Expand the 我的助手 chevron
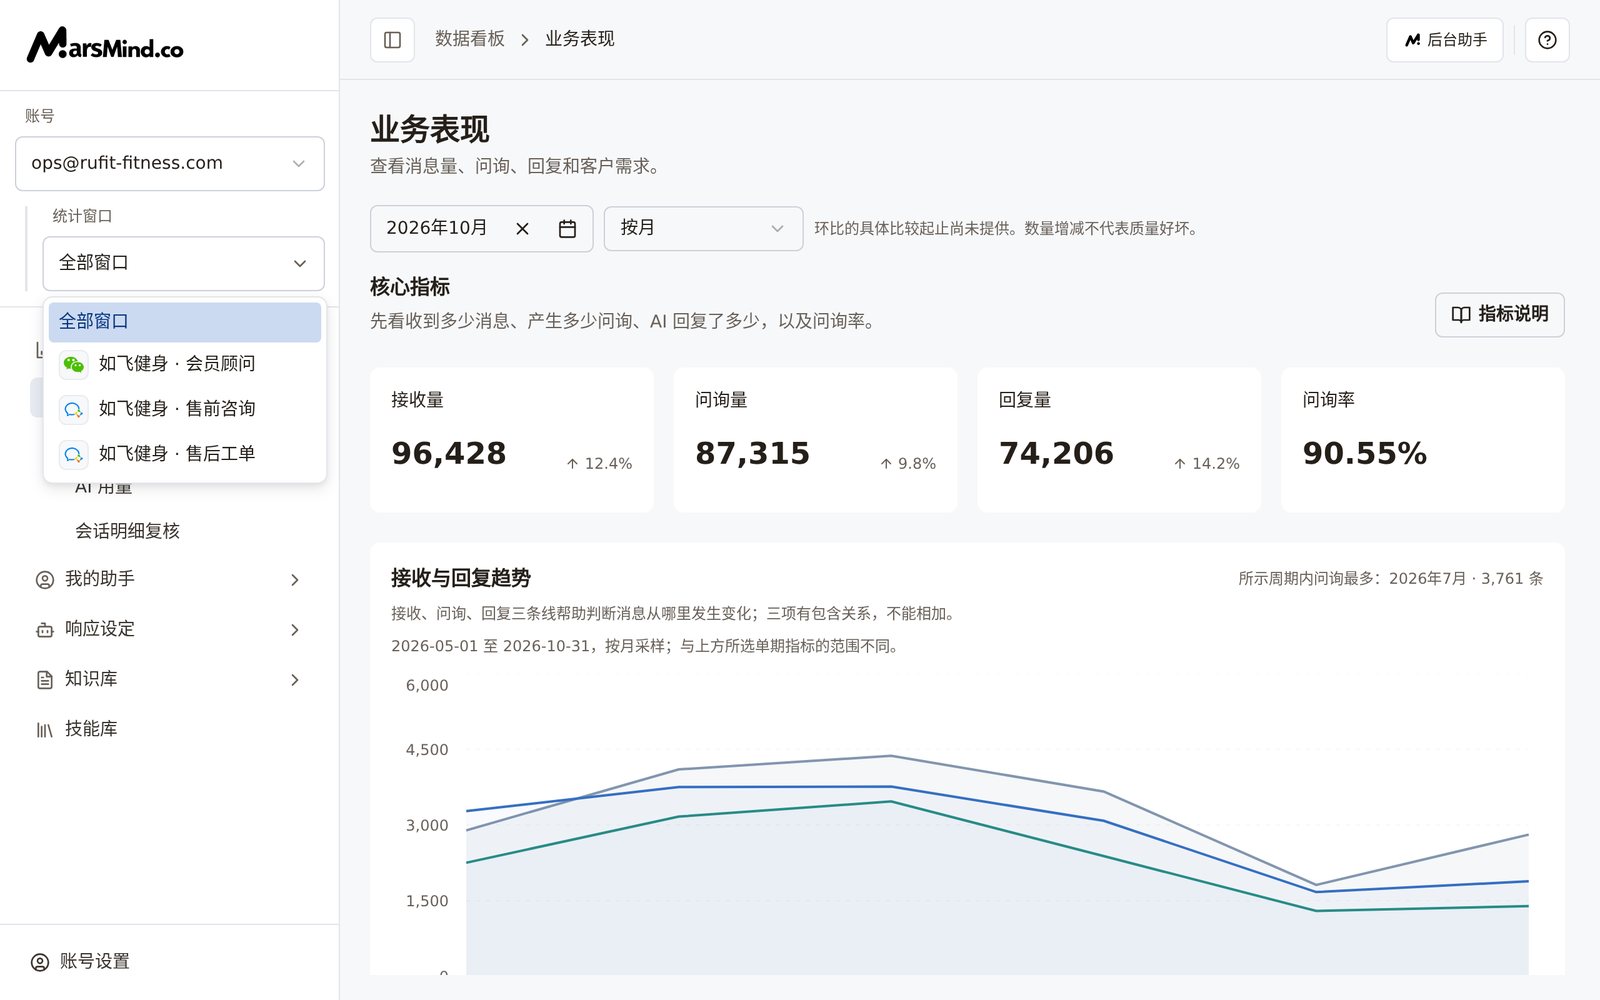Screen dimensions: 1600x1000 point(295,580)
